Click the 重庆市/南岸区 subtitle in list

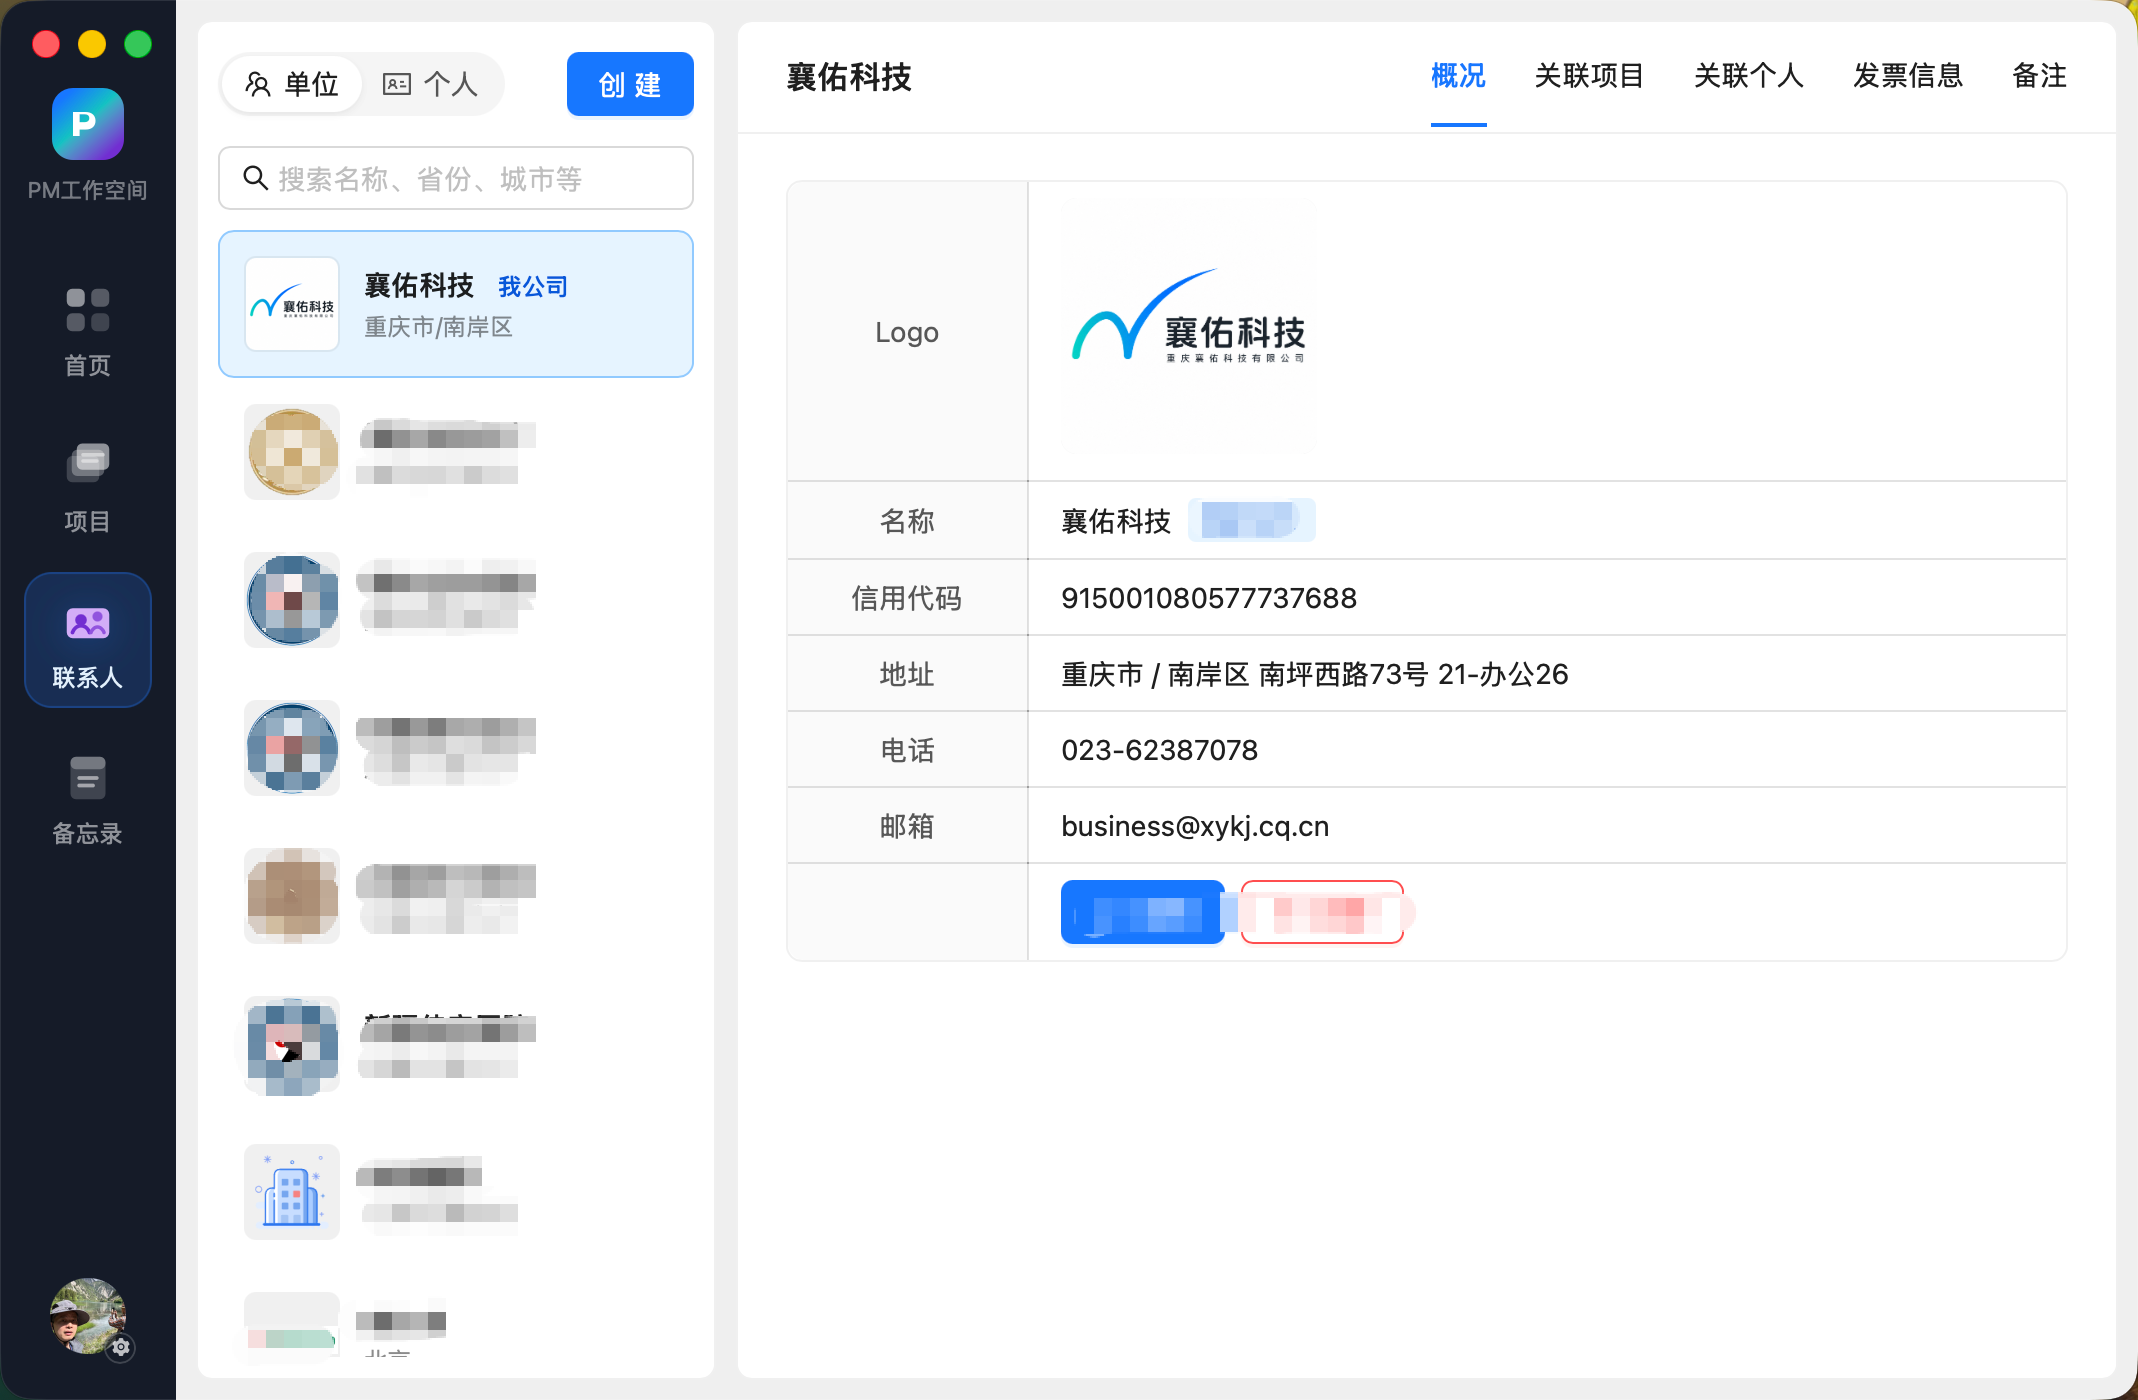[x=438, y=328]
